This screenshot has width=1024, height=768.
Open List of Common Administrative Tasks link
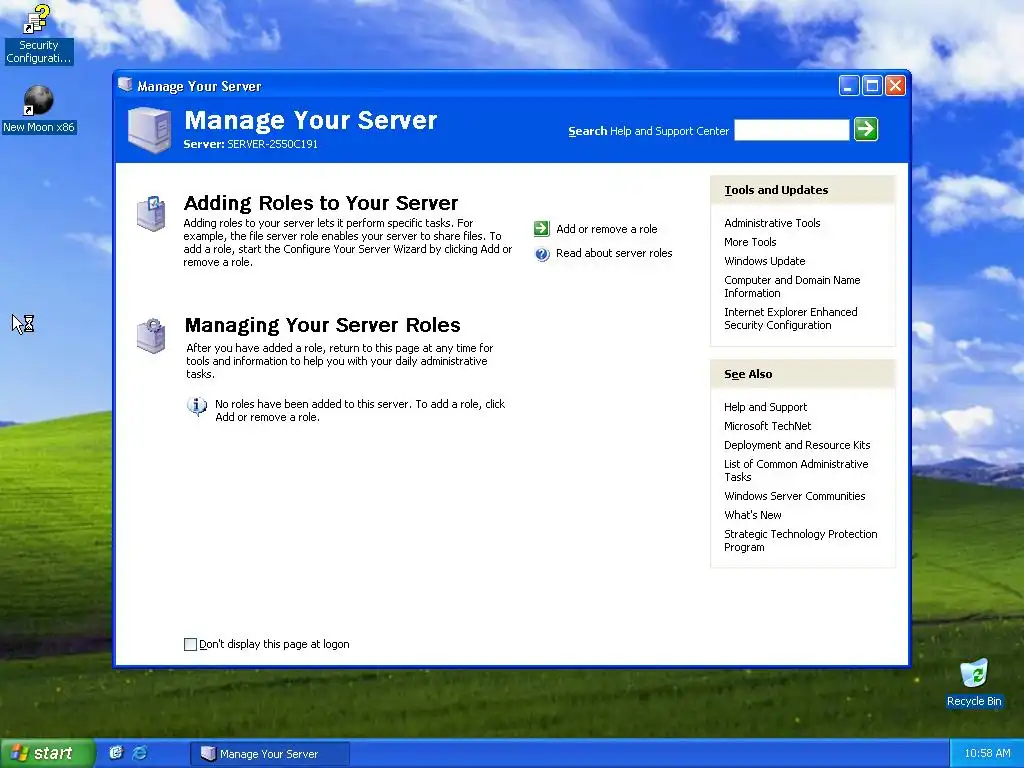795,470
